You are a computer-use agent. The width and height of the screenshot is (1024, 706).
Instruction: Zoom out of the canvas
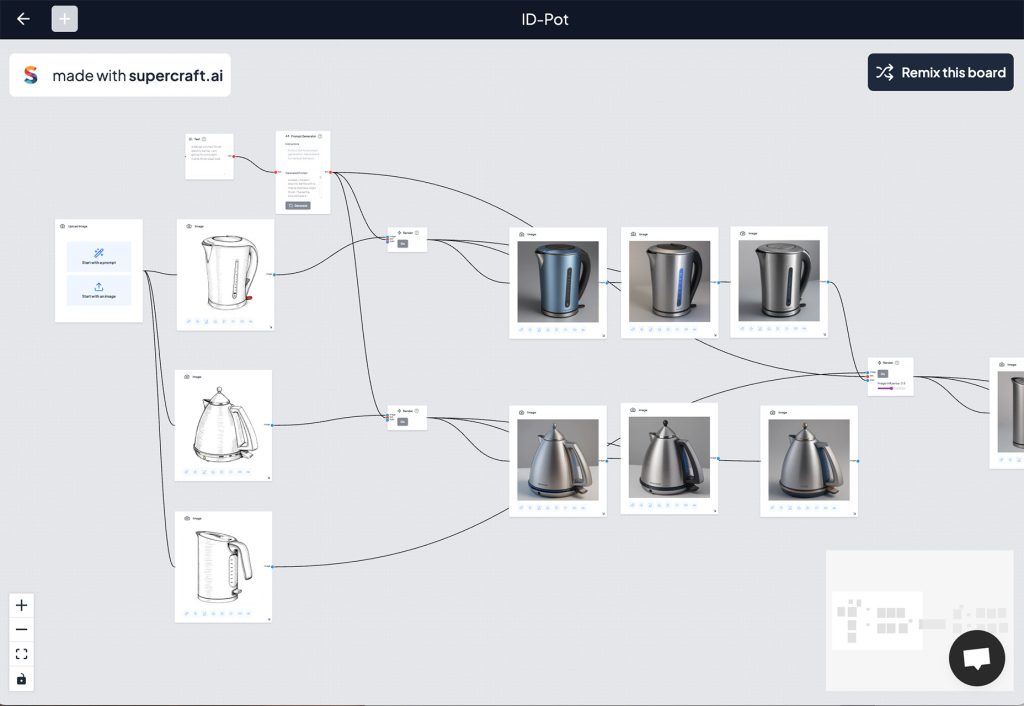(22, 630)
